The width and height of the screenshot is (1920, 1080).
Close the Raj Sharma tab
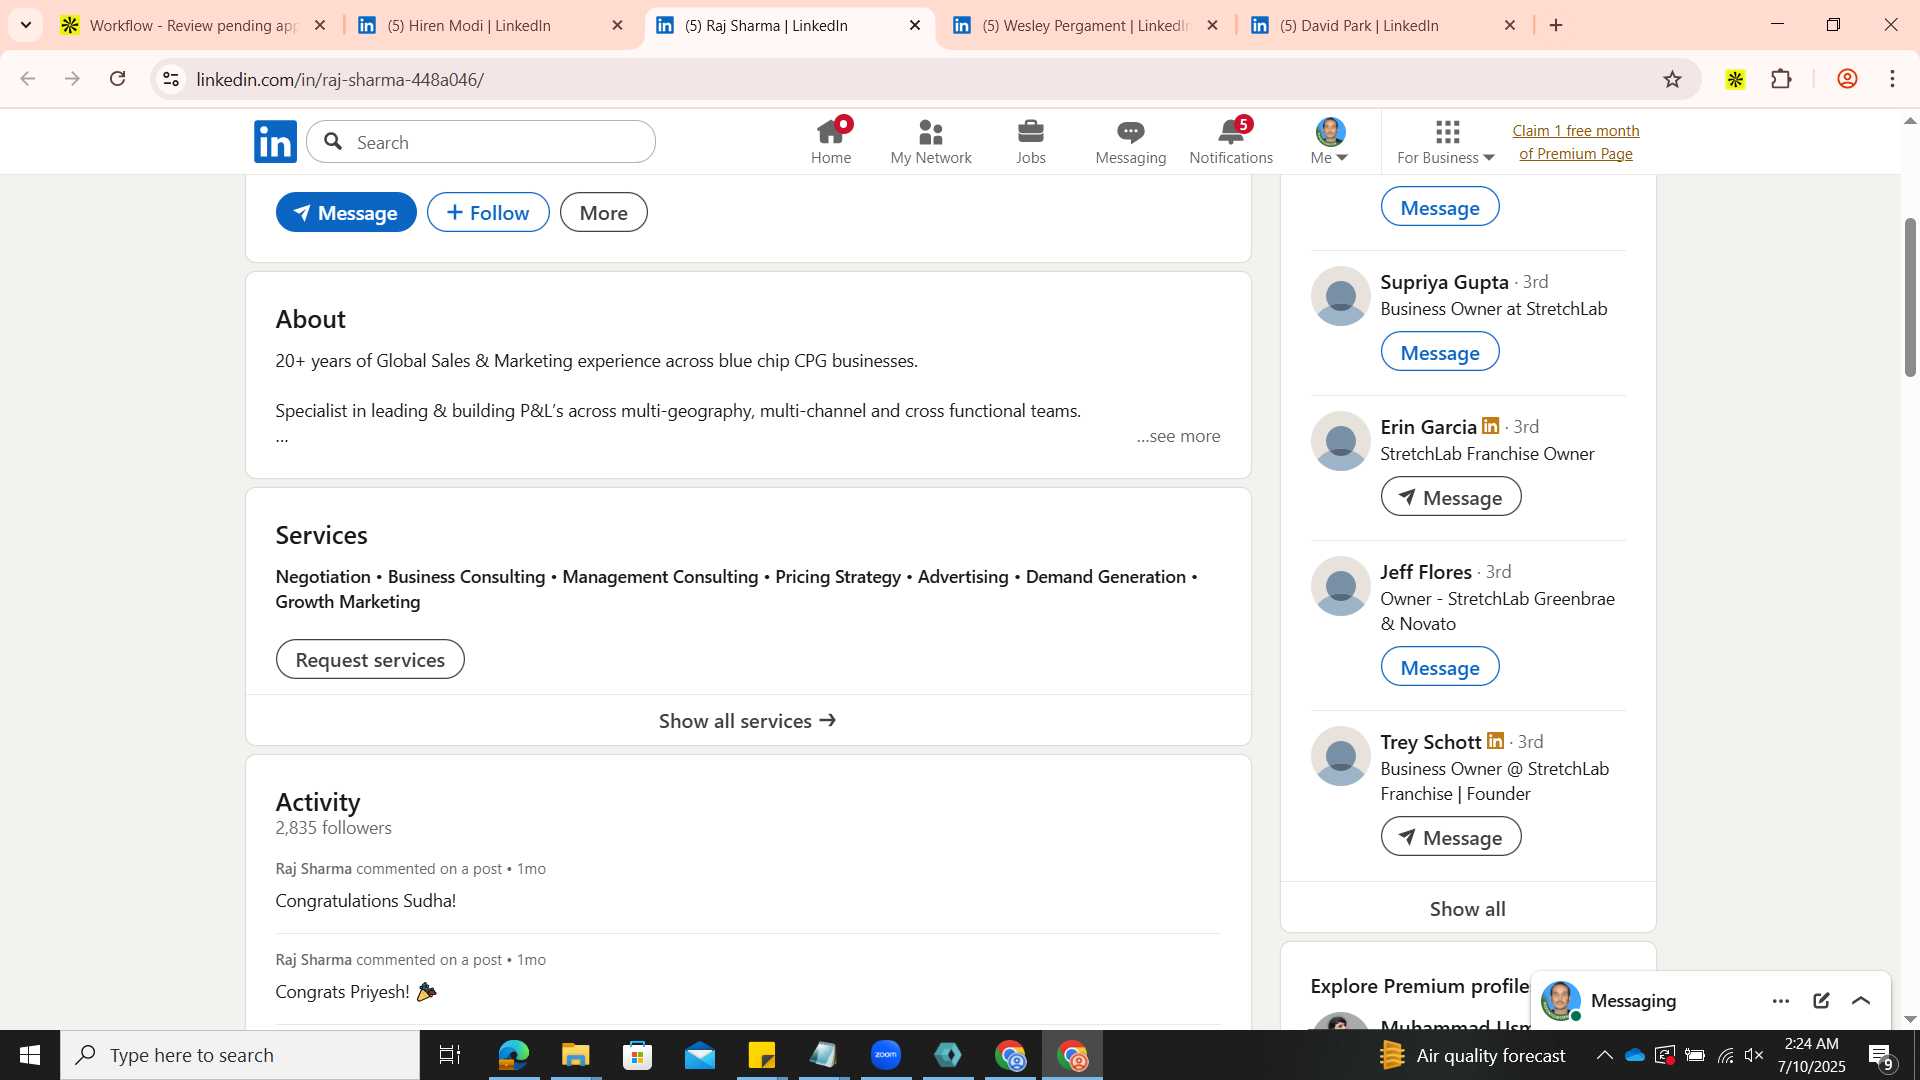(x=914, y=25)
